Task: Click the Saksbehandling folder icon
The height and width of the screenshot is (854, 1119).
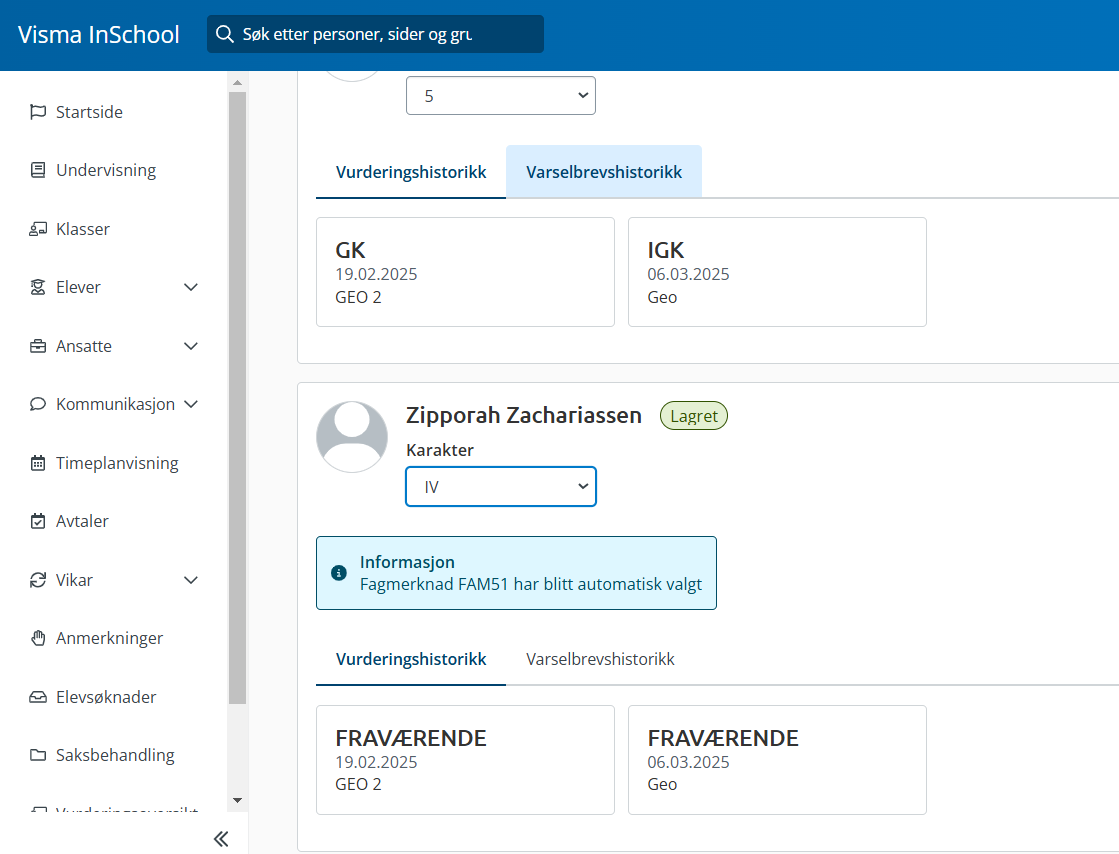Action: click(x=38, y=755)
